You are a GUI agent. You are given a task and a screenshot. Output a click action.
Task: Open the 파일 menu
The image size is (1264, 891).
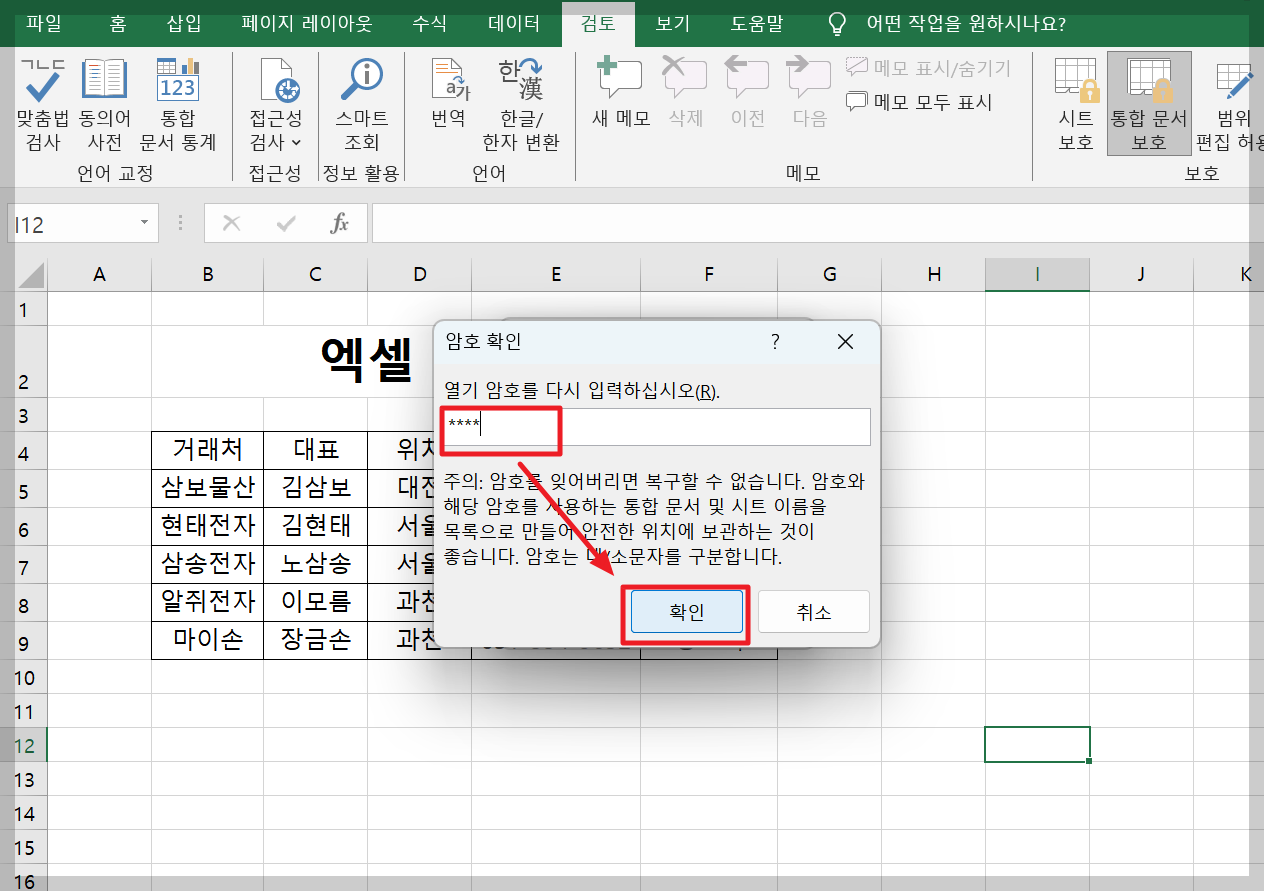coord(42,22)
